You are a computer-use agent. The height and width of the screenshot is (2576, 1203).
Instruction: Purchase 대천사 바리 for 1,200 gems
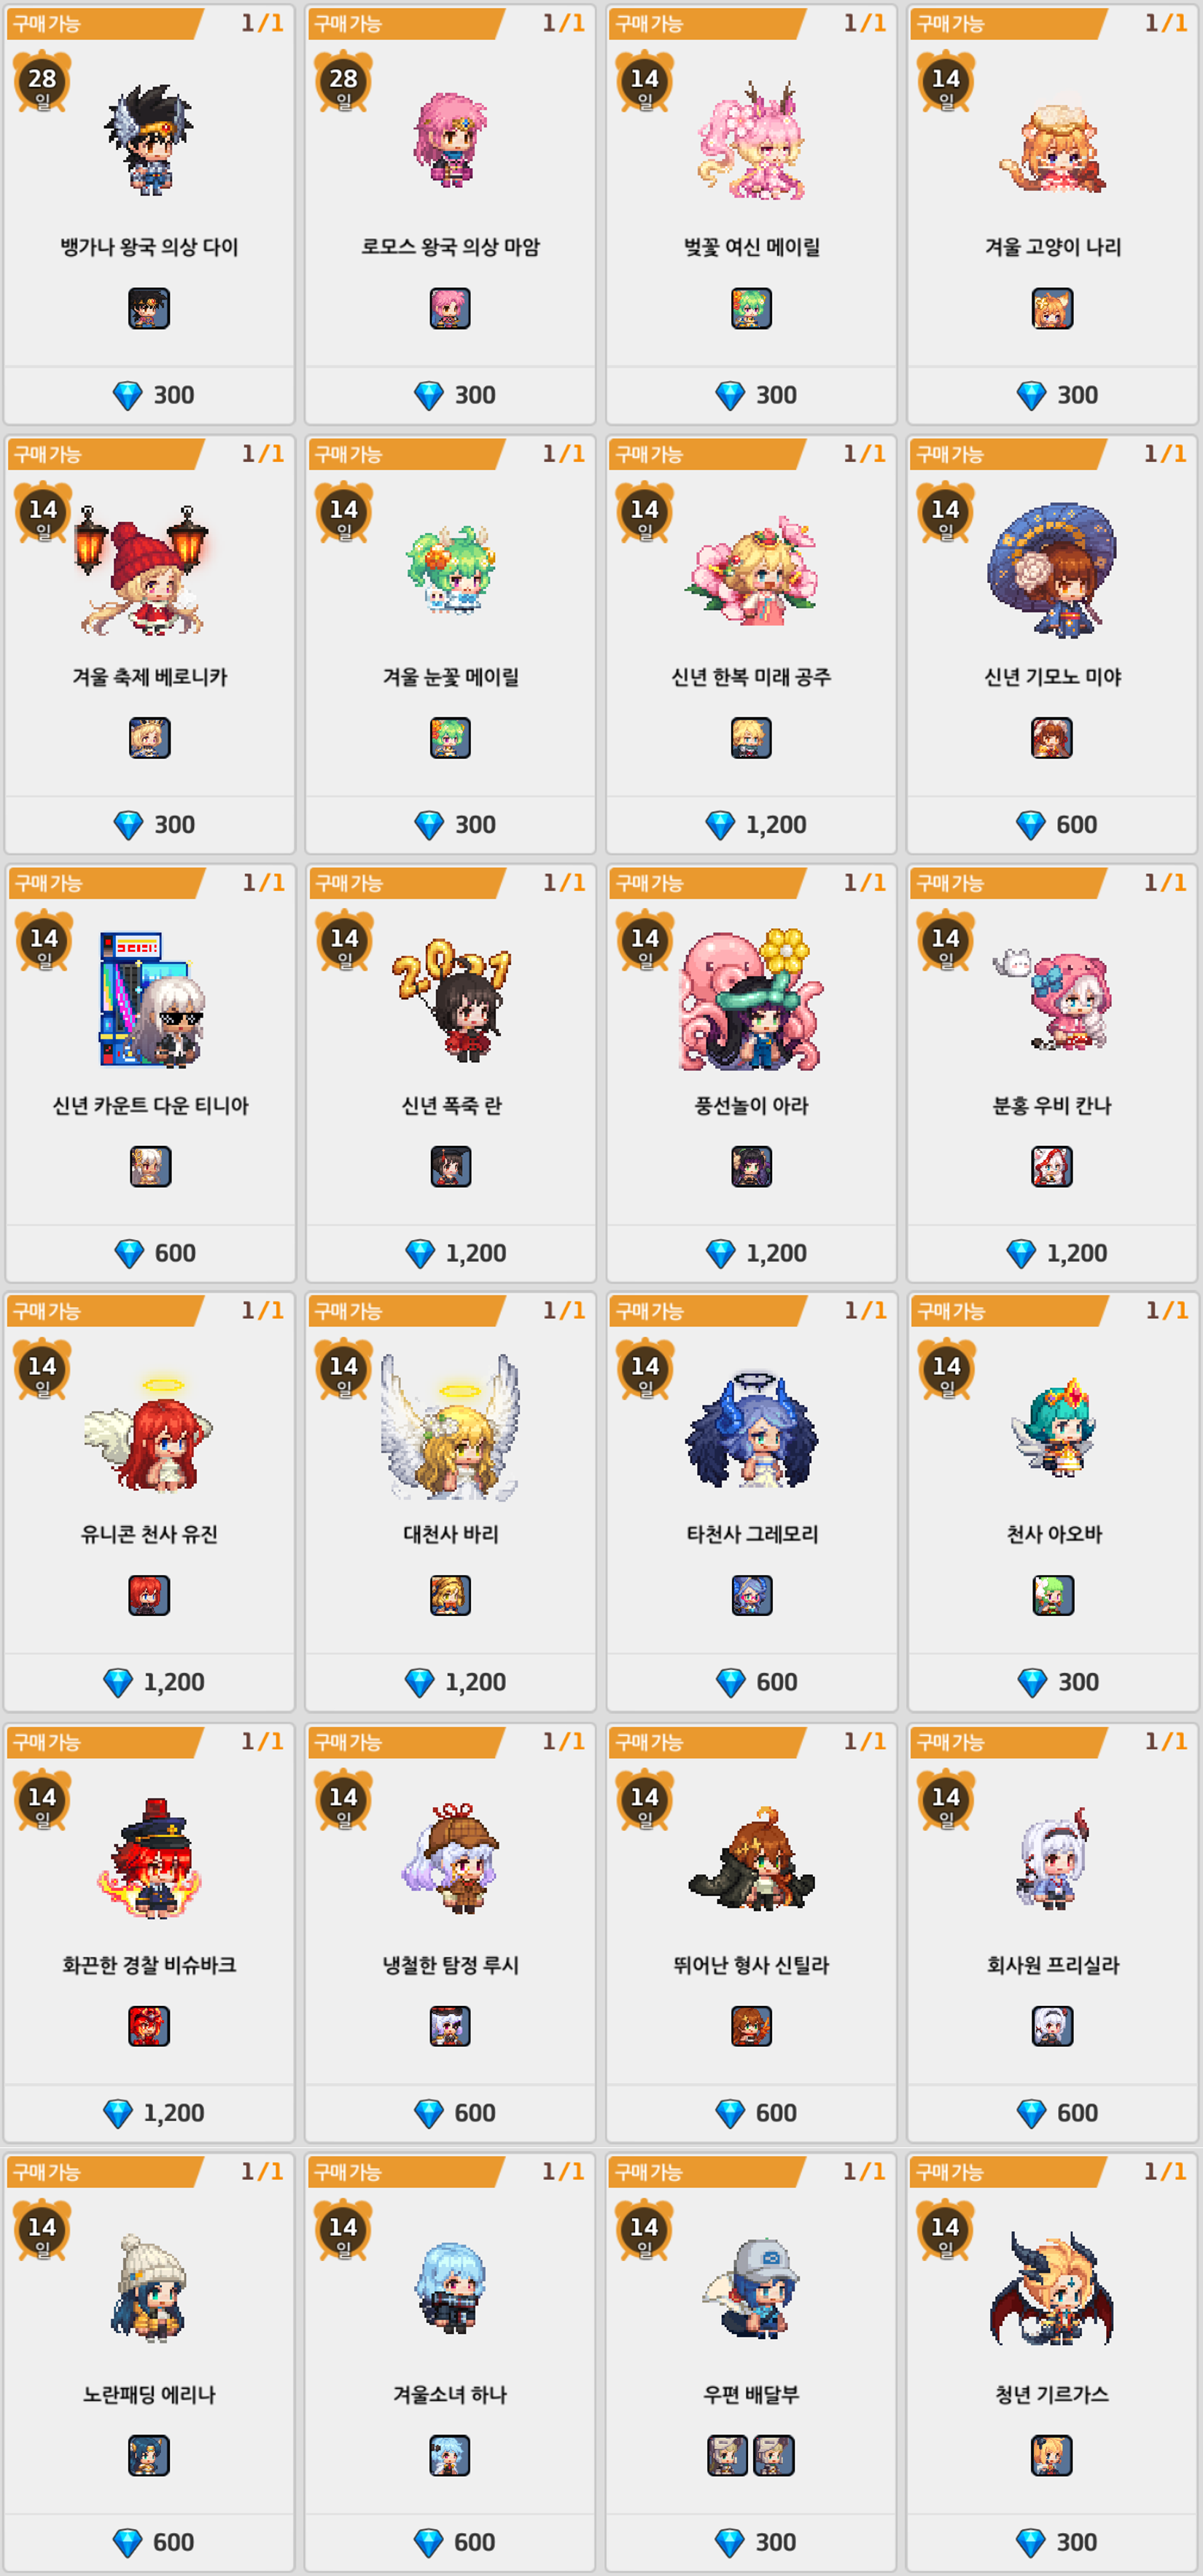coord(451,1681)
